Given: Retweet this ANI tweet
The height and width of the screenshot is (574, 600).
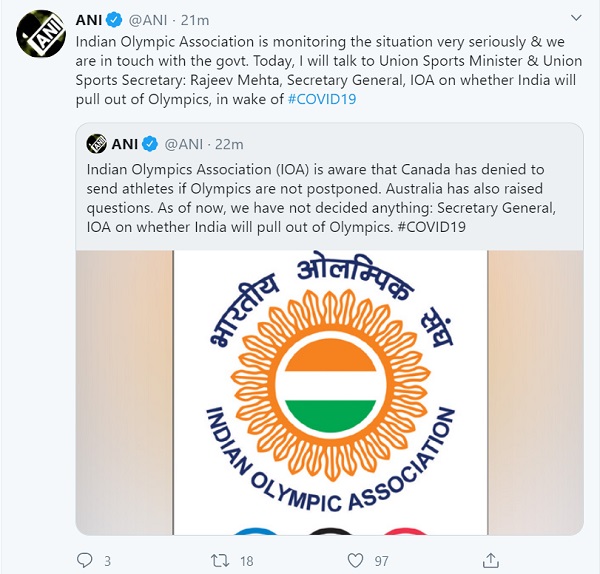Looking at the screenshot, I should point(220,561).
